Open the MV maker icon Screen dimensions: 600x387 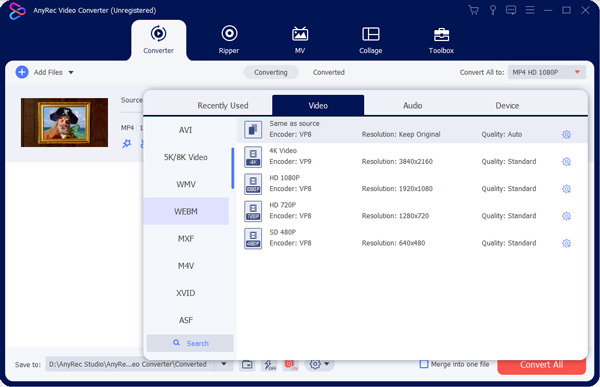click(300, 34)
